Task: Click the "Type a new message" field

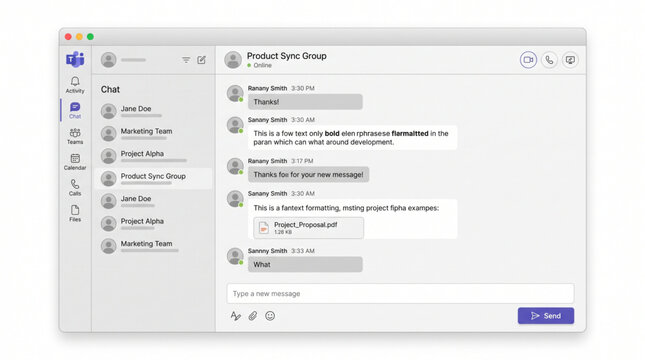Action: tap(400, 293)
